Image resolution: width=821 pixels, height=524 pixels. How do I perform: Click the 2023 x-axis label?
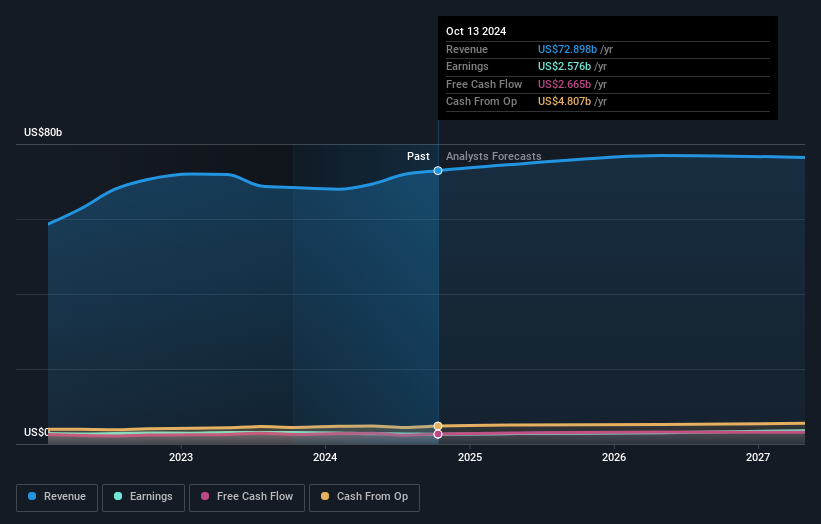tap(181, 458)
